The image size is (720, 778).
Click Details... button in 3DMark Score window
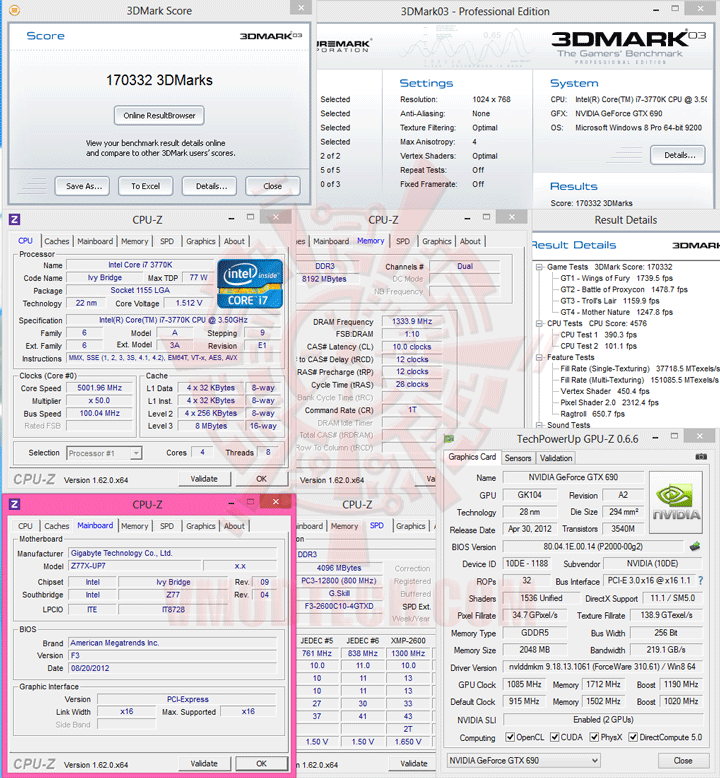coord(209,186)
